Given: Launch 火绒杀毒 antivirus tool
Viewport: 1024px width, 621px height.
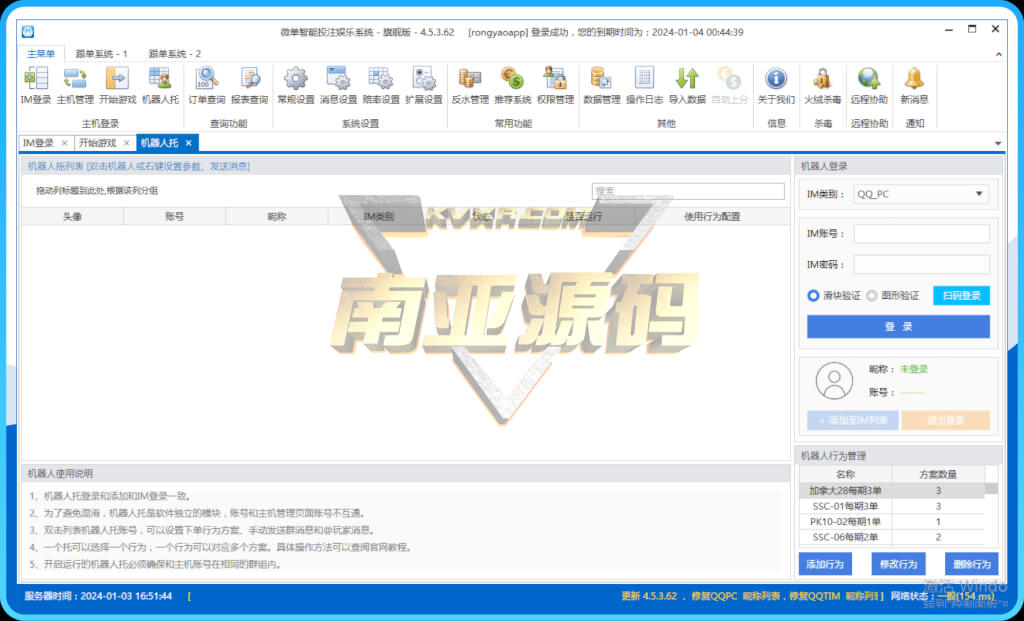Looking at the screenshot, I should point(822,86).
